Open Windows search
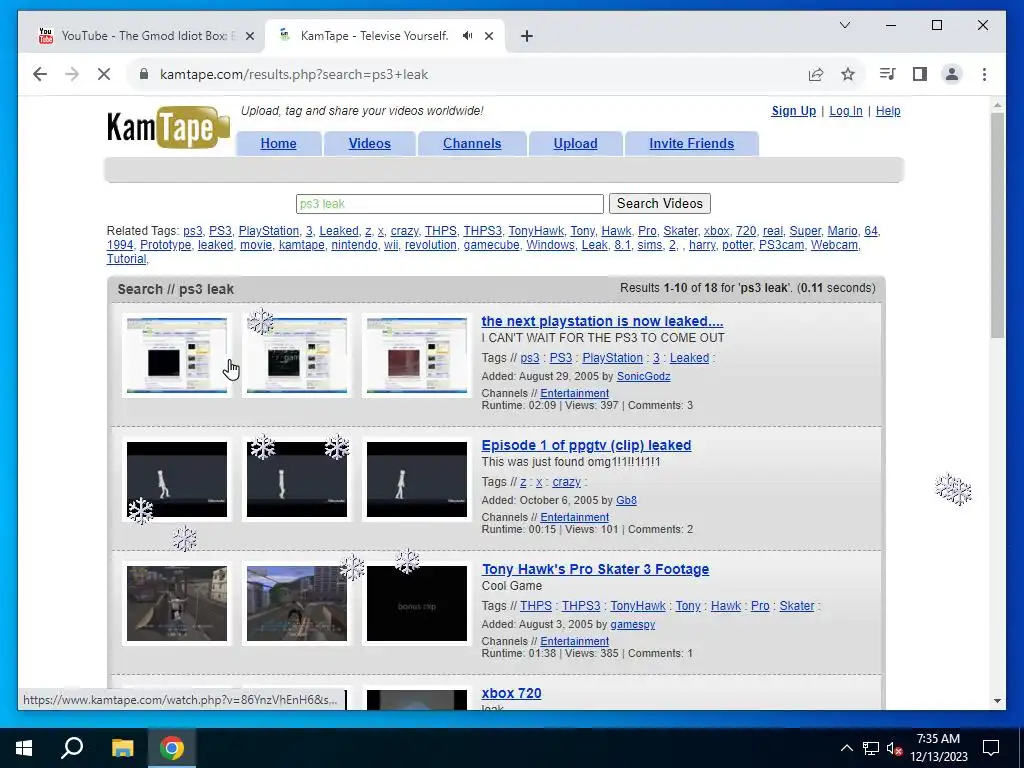This screenshot has width=1024, height=768. pyautogui.click(x=72, y=748)
